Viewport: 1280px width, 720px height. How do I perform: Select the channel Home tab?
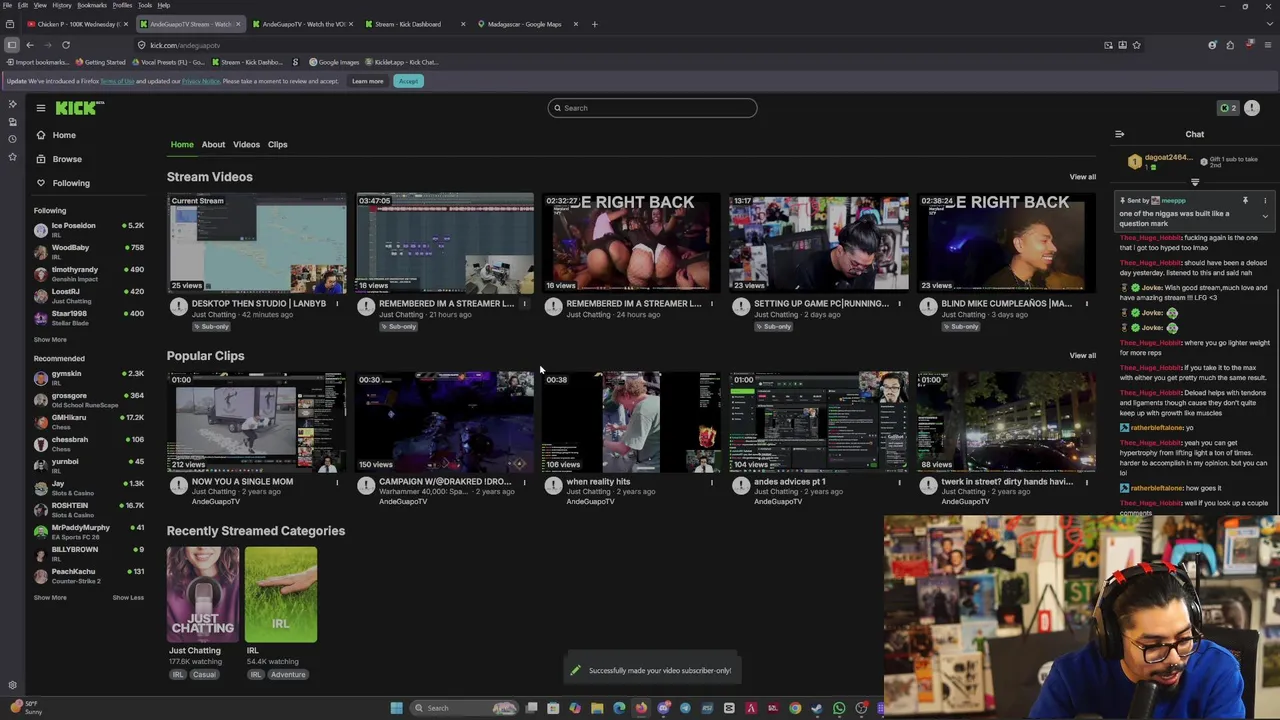pyautogui.click(x=182, y=145)
